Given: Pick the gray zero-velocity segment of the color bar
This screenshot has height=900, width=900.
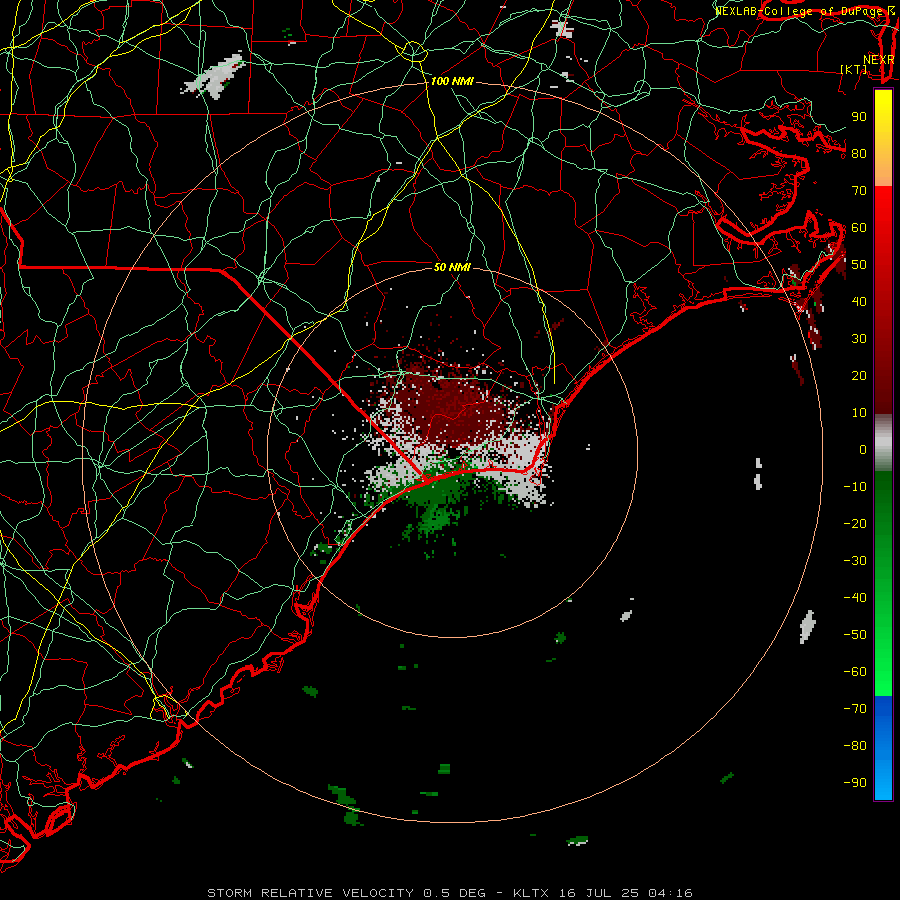Looking at the screenshot, I should [x=883, y=445].
